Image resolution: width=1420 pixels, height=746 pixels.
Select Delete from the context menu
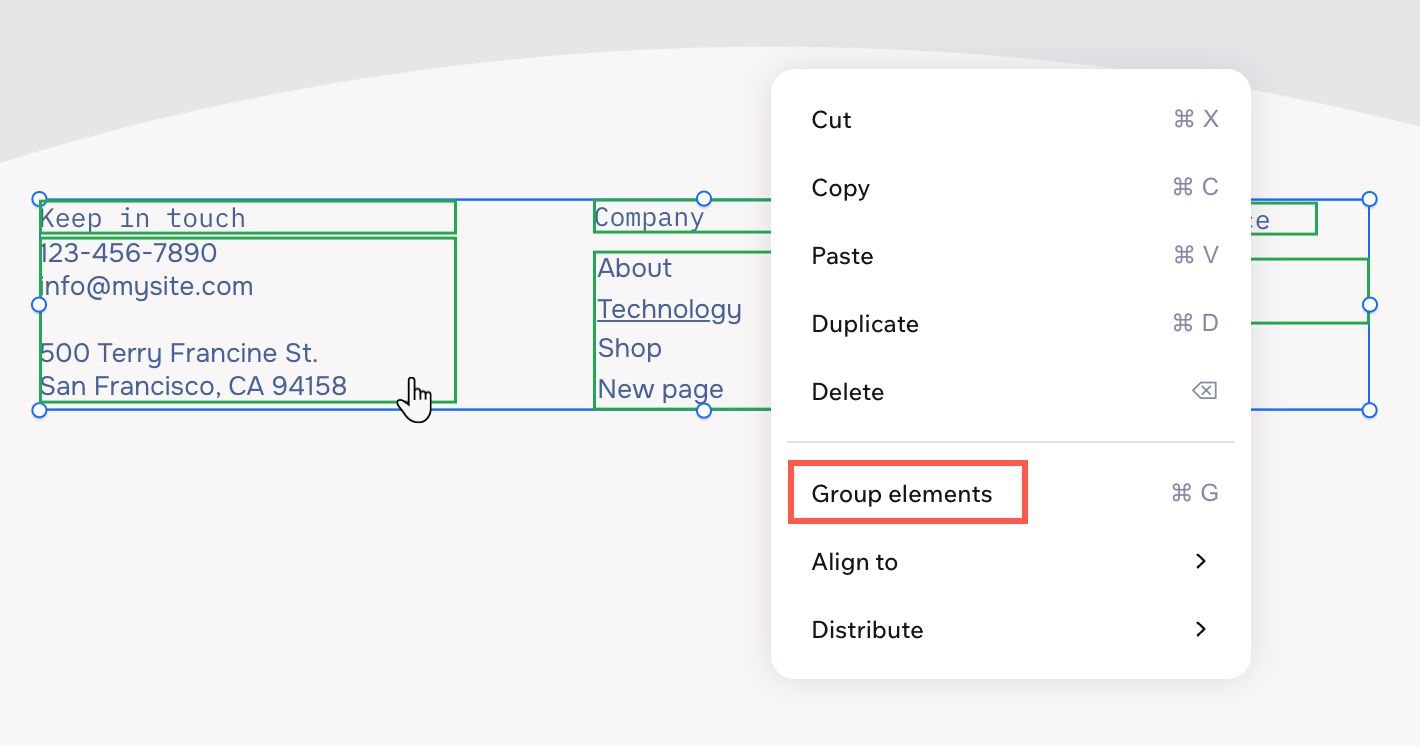click(847, 391)
